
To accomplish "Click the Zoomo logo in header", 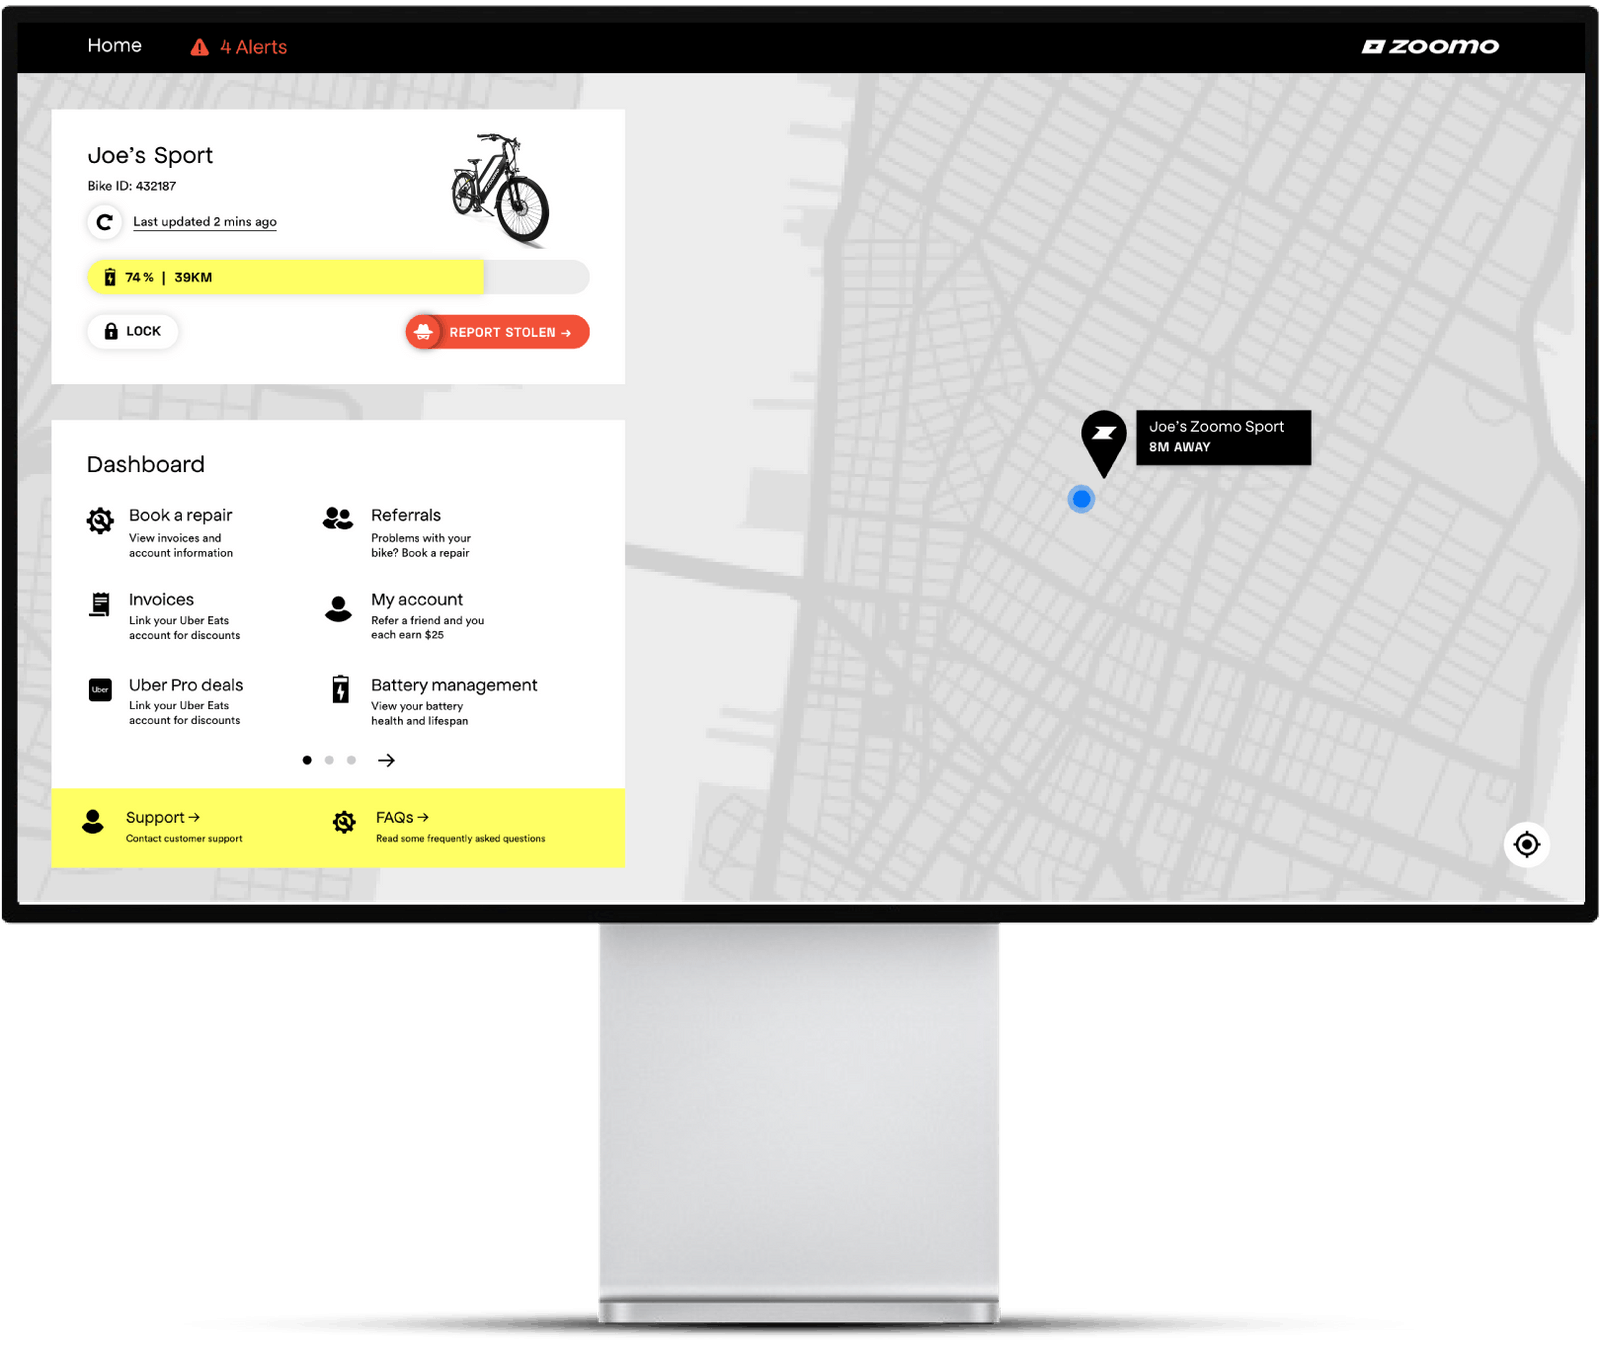I will pyautogui.click(x=1430, y=46).
